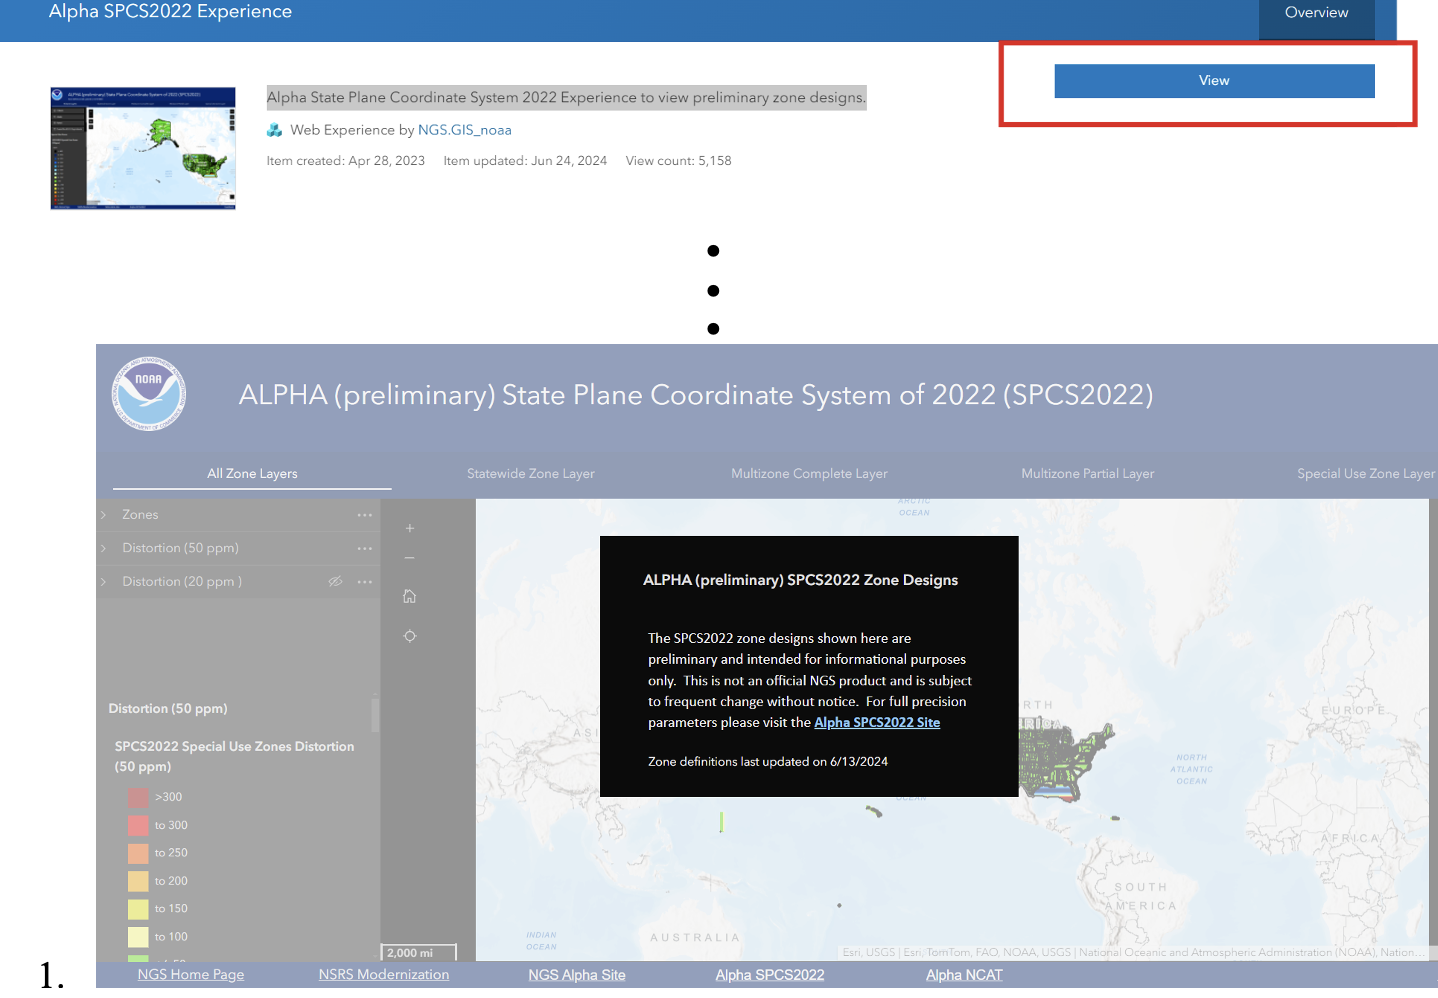Open the Multizone Partial Layer tab
This screenshot has width=1438, height=998.
coord(1087,474)
